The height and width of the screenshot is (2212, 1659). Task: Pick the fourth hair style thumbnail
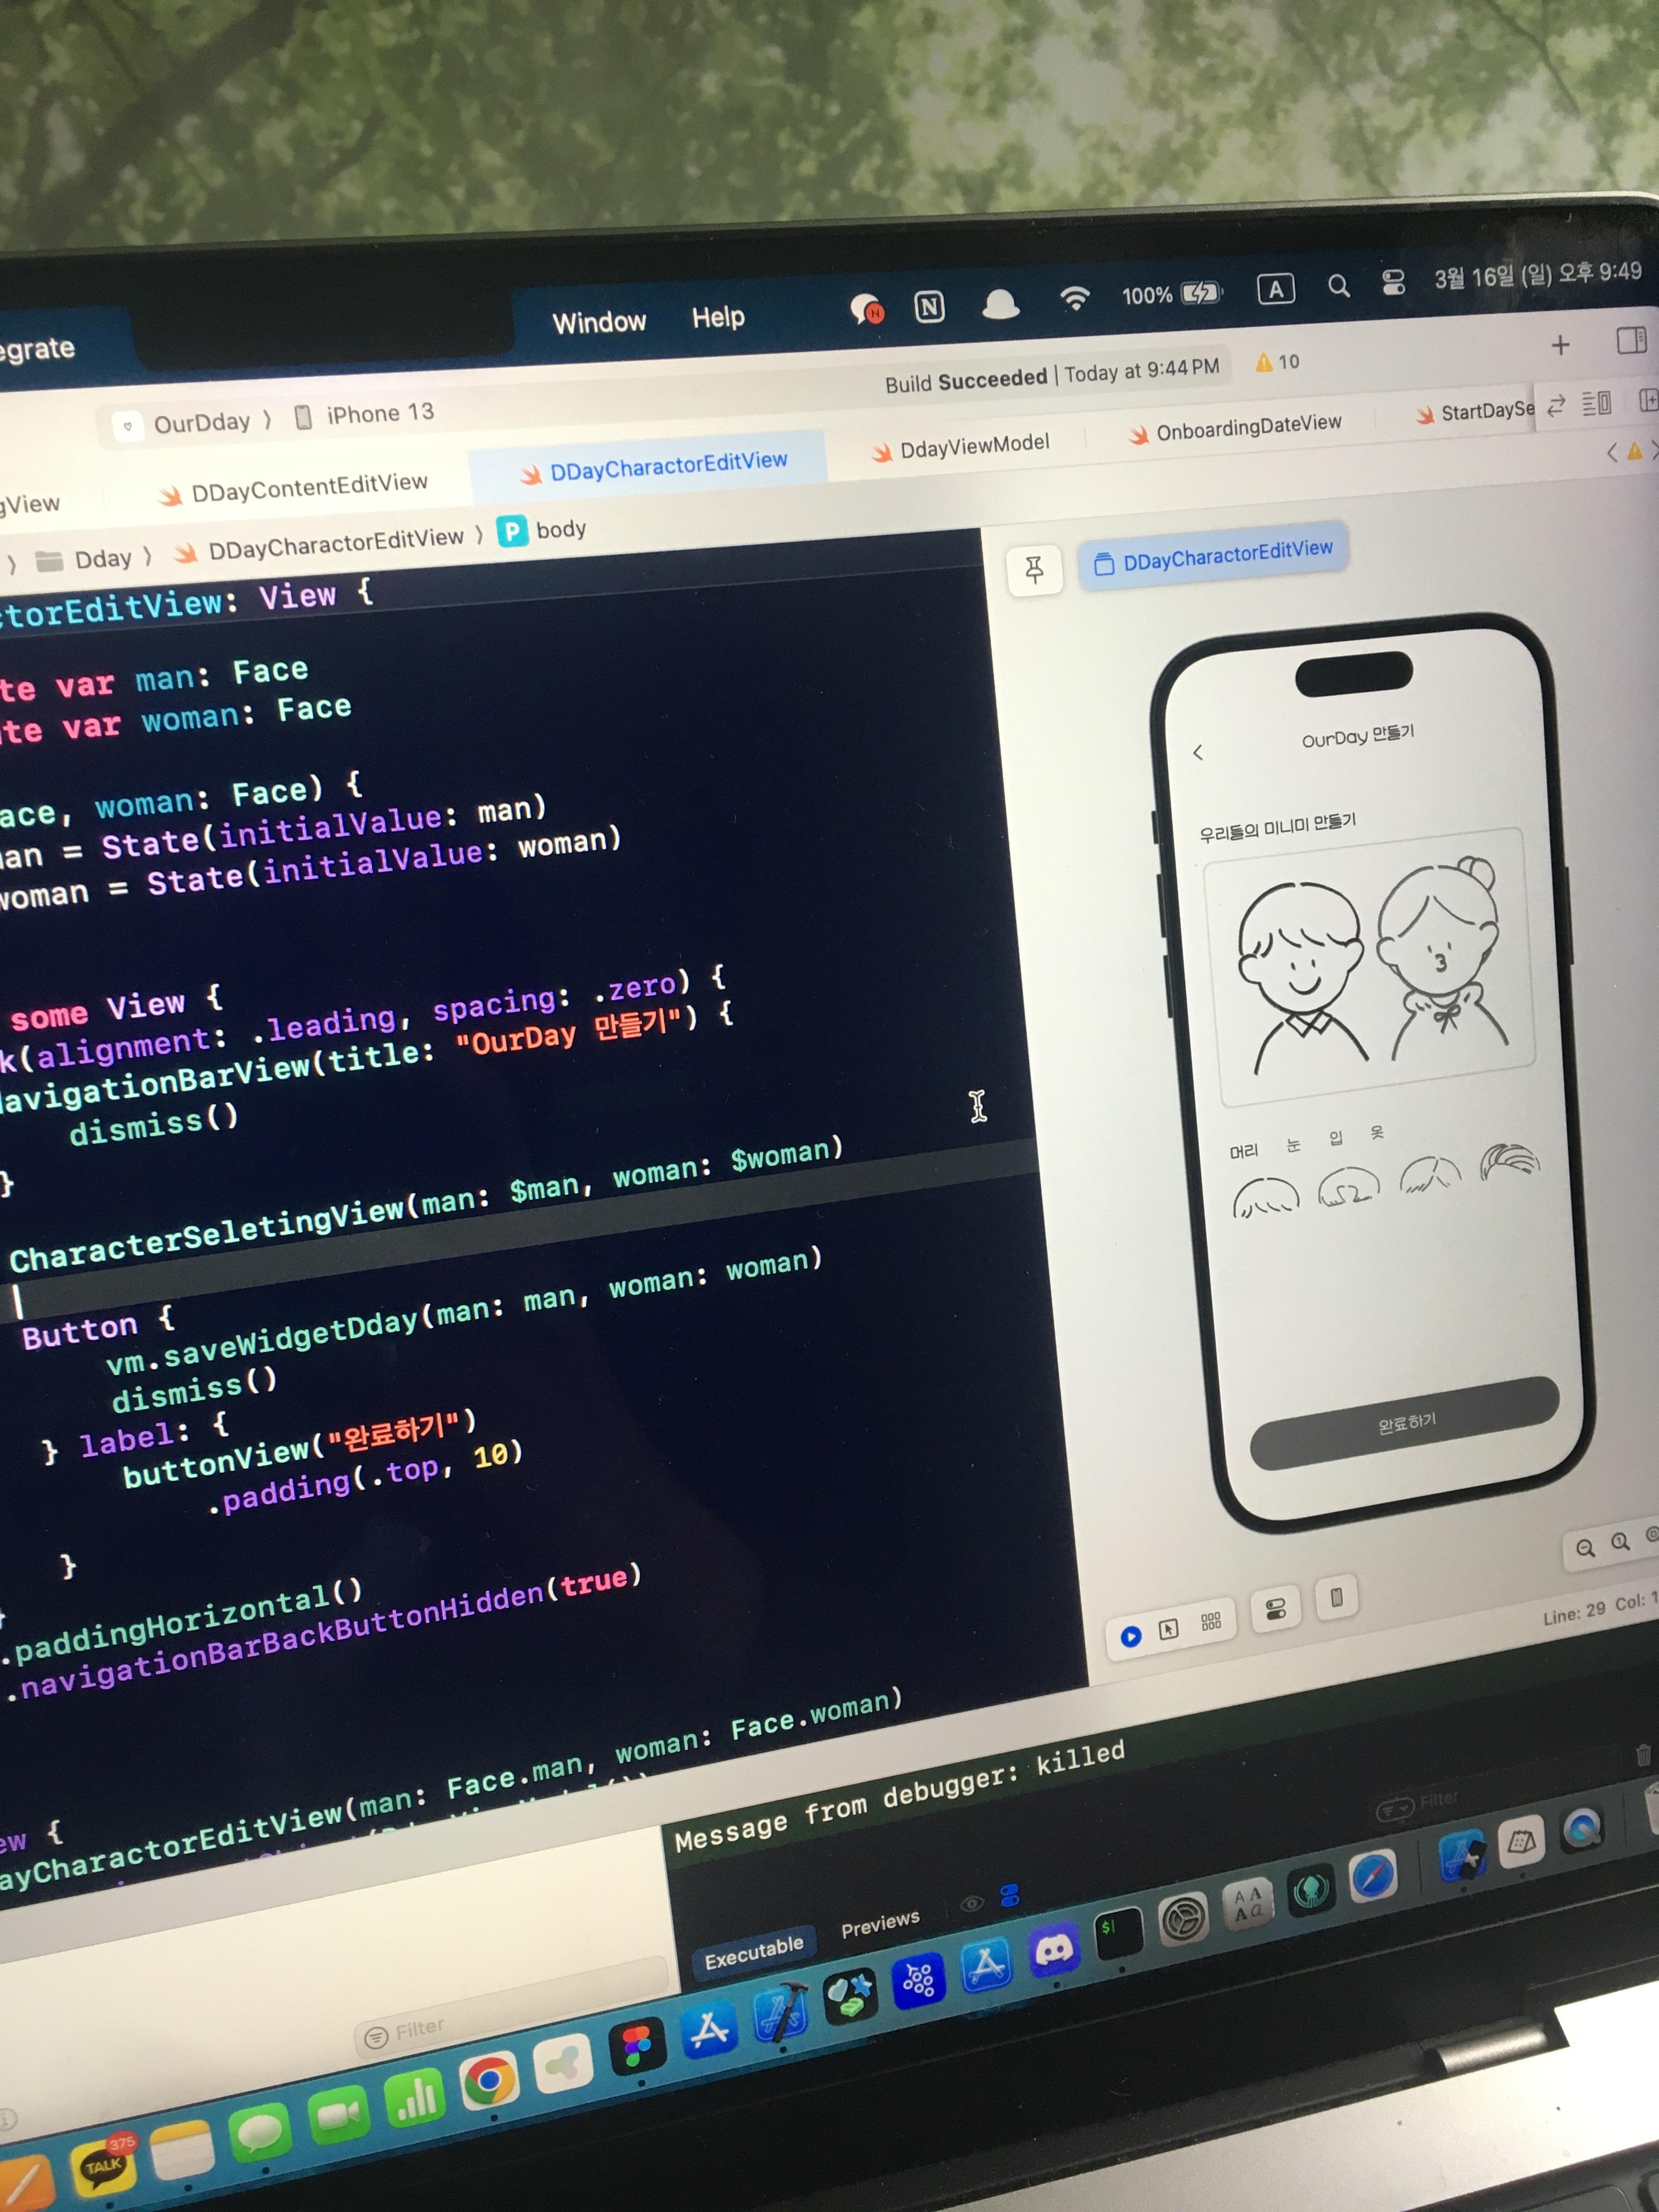(x=1509, y=1163)
